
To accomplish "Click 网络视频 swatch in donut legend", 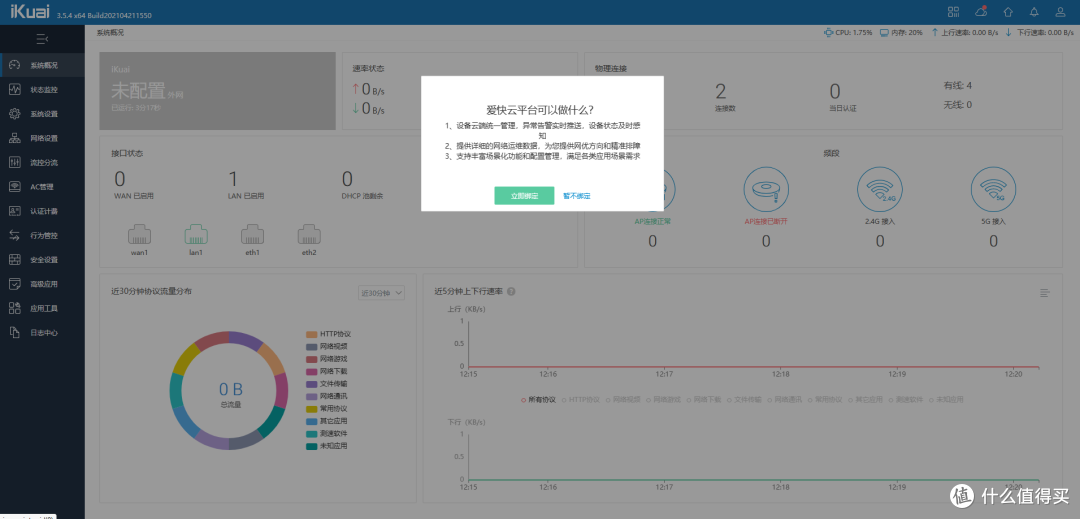I will [311, 346].
